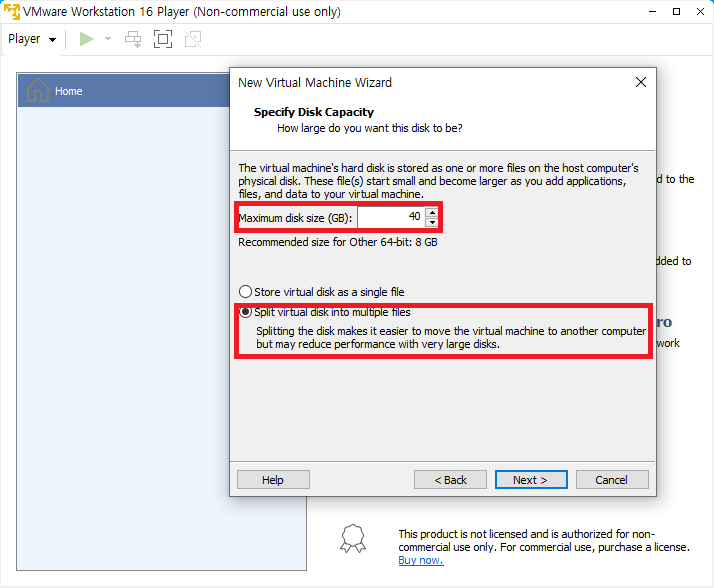Click 'Recommended size for Other 64-bit: 8 GB' text
714x588 pixels.
337,242
